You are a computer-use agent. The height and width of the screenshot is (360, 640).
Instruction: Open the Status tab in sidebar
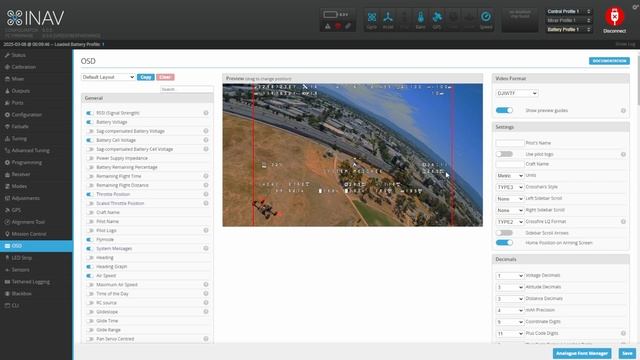pos(36,55)
